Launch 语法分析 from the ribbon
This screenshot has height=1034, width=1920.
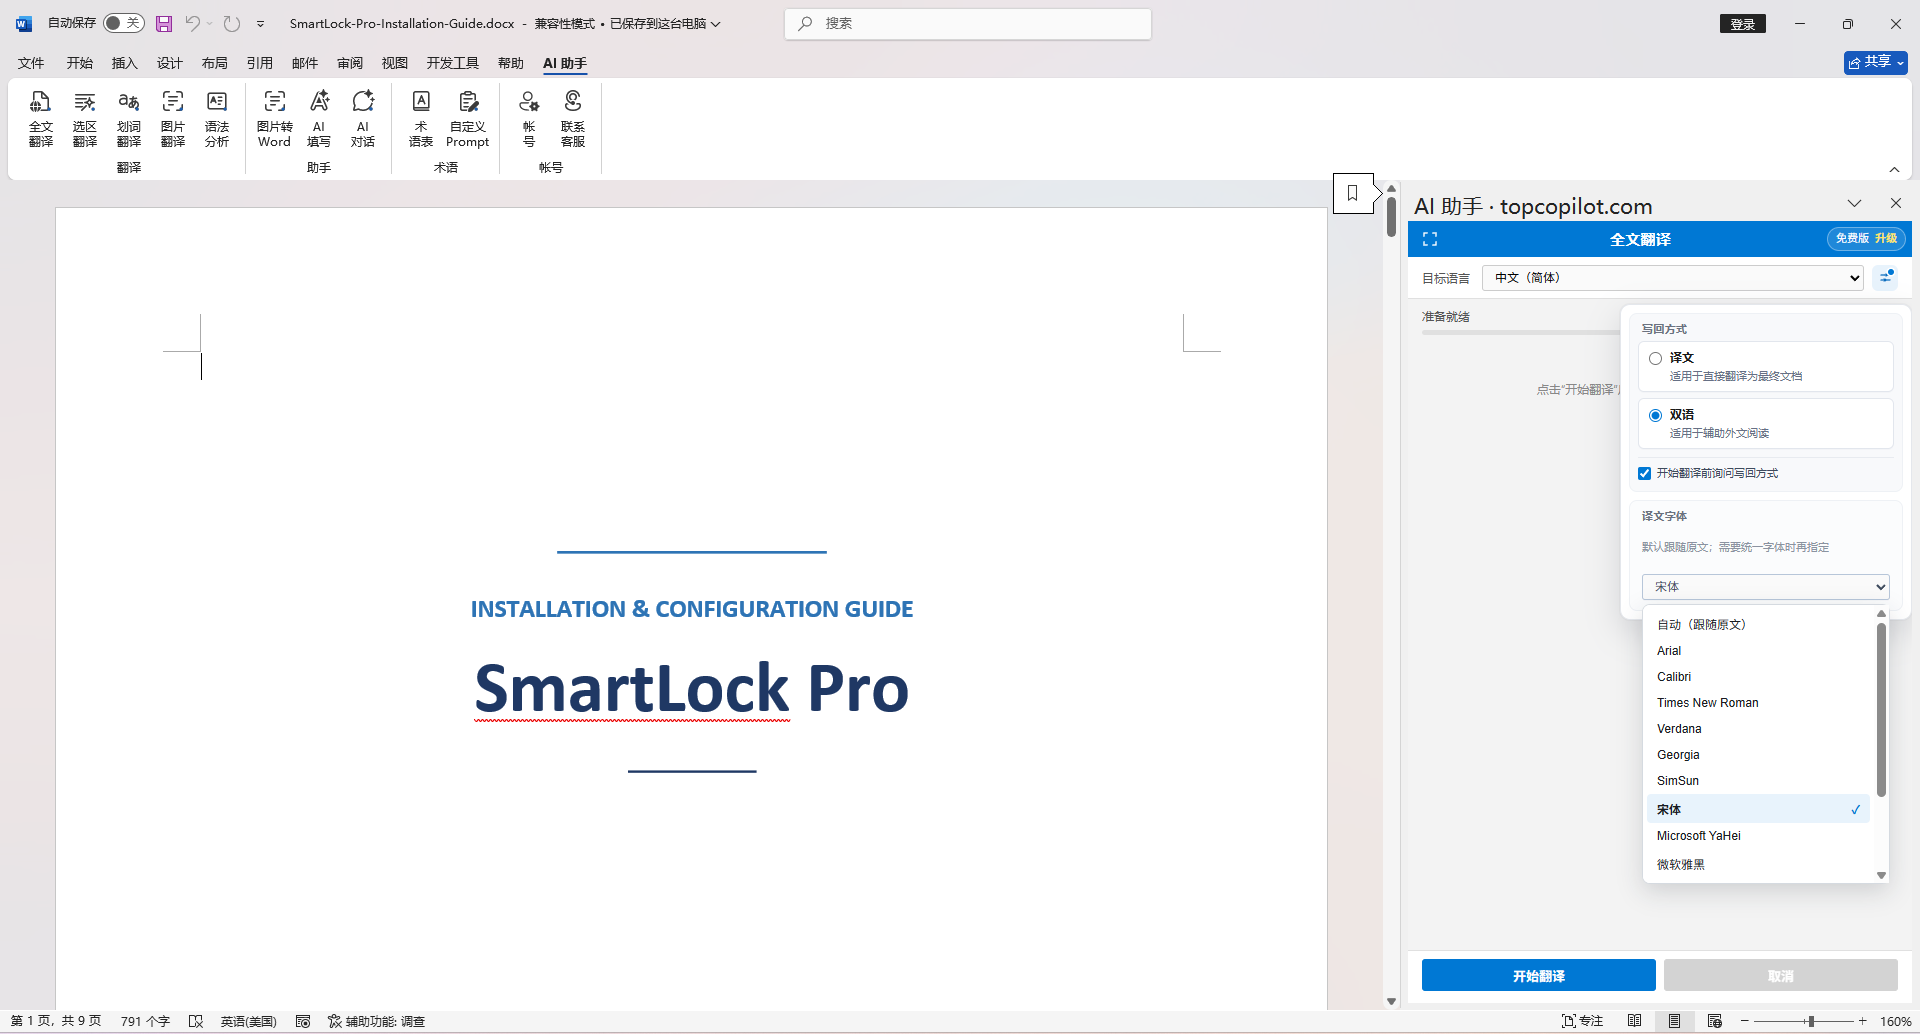(217, 119)
